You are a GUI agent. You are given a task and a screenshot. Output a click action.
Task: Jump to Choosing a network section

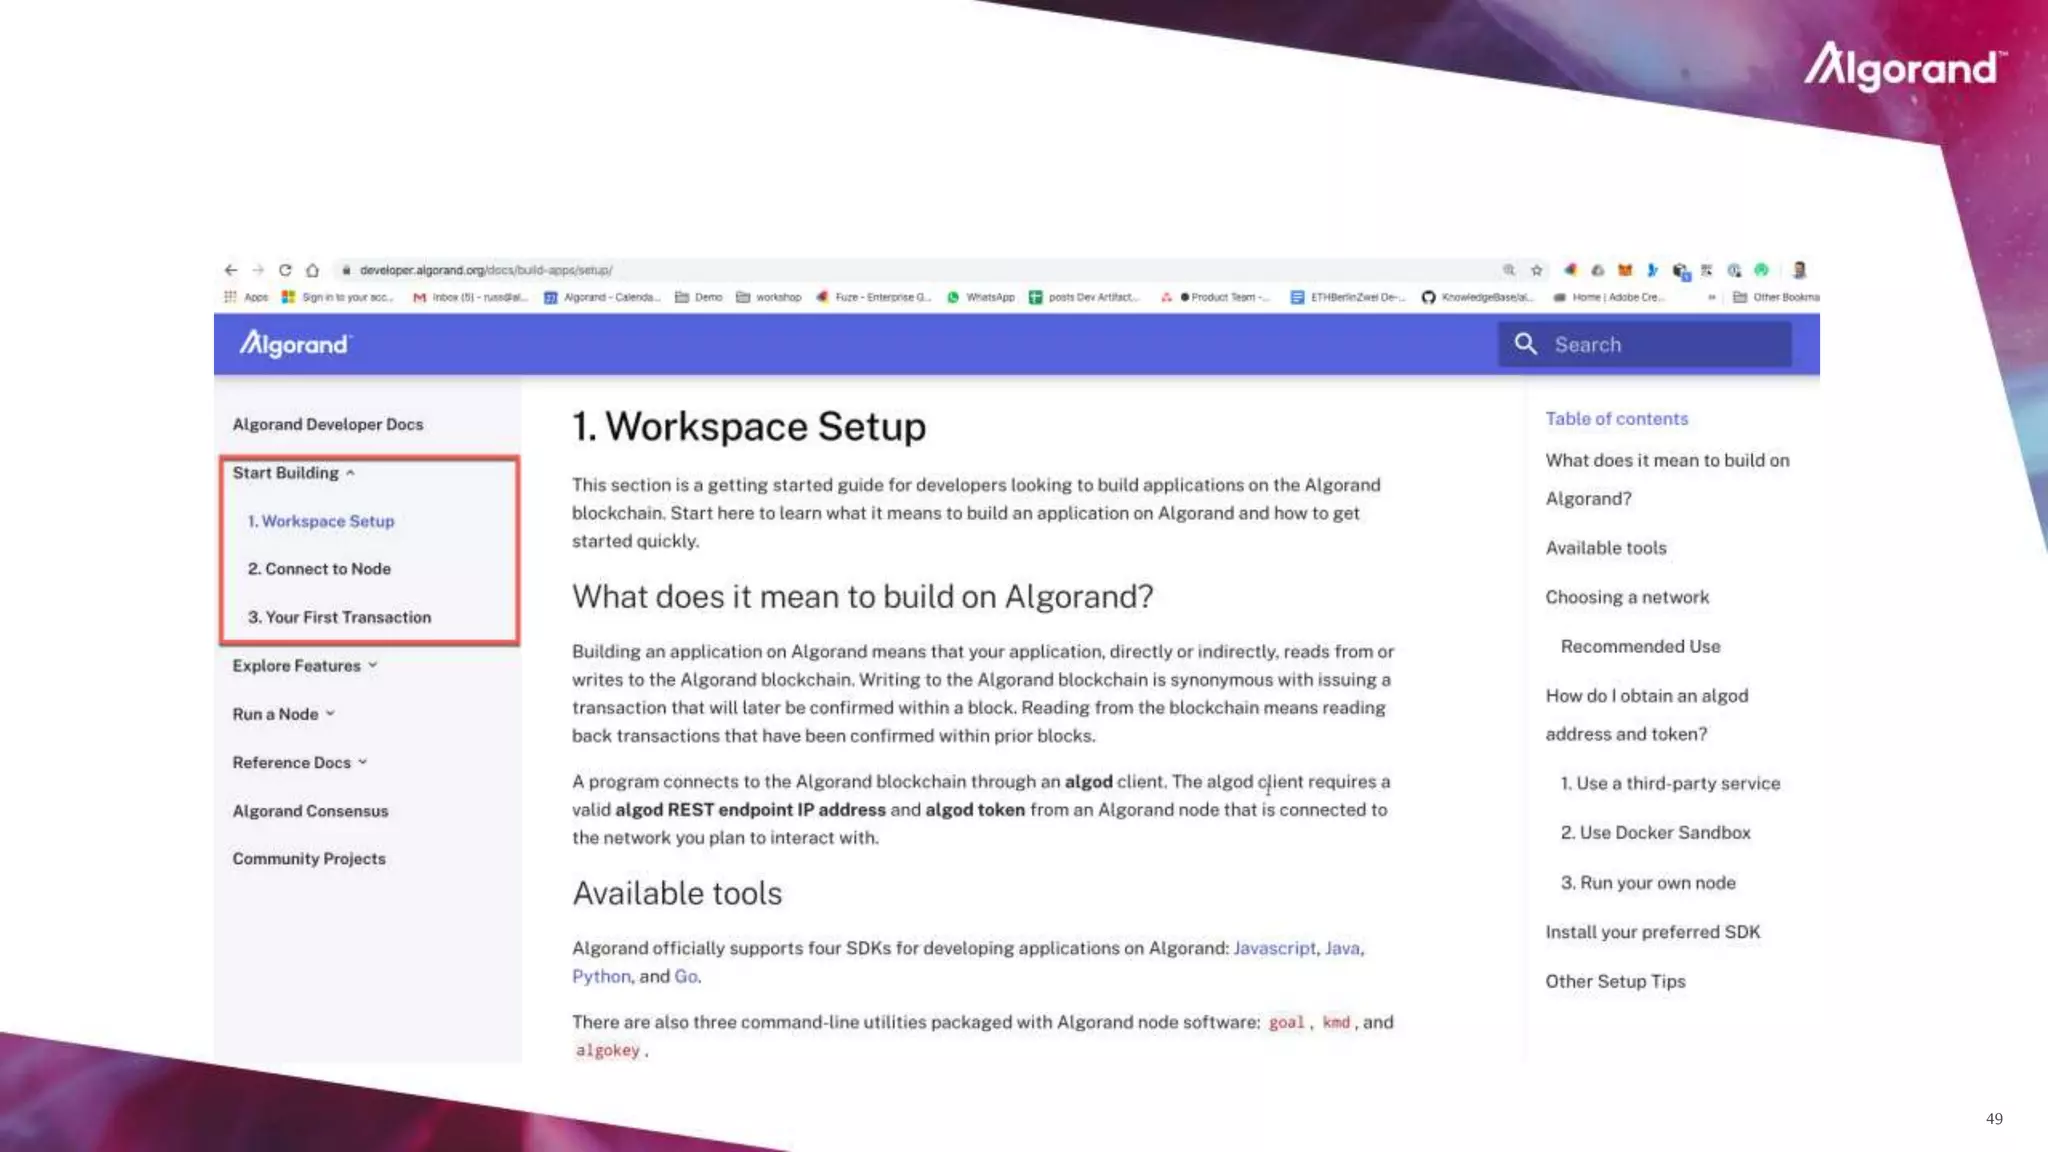pyautogui.click(x=1627, y=597)
